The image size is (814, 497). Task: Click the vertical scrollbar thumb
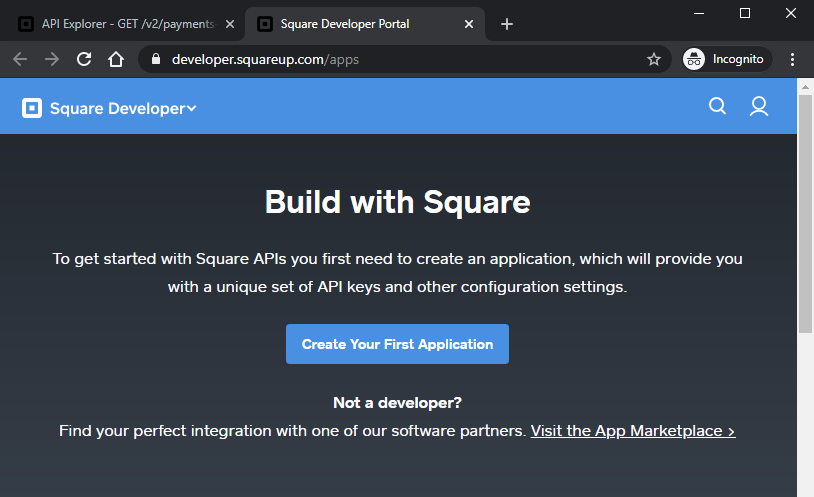(x=805, y=214)
